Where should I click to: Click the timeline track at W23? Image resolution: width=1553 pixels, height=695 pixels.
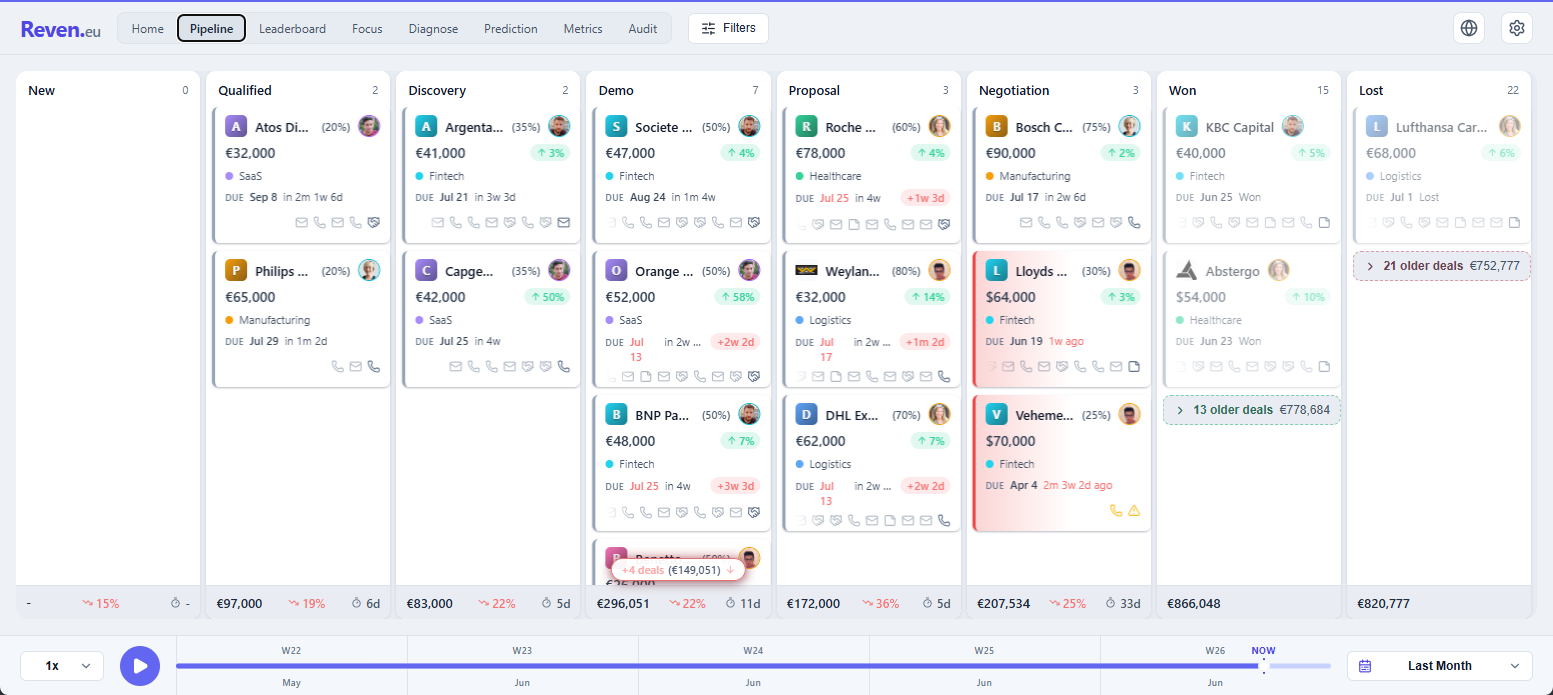522,665
